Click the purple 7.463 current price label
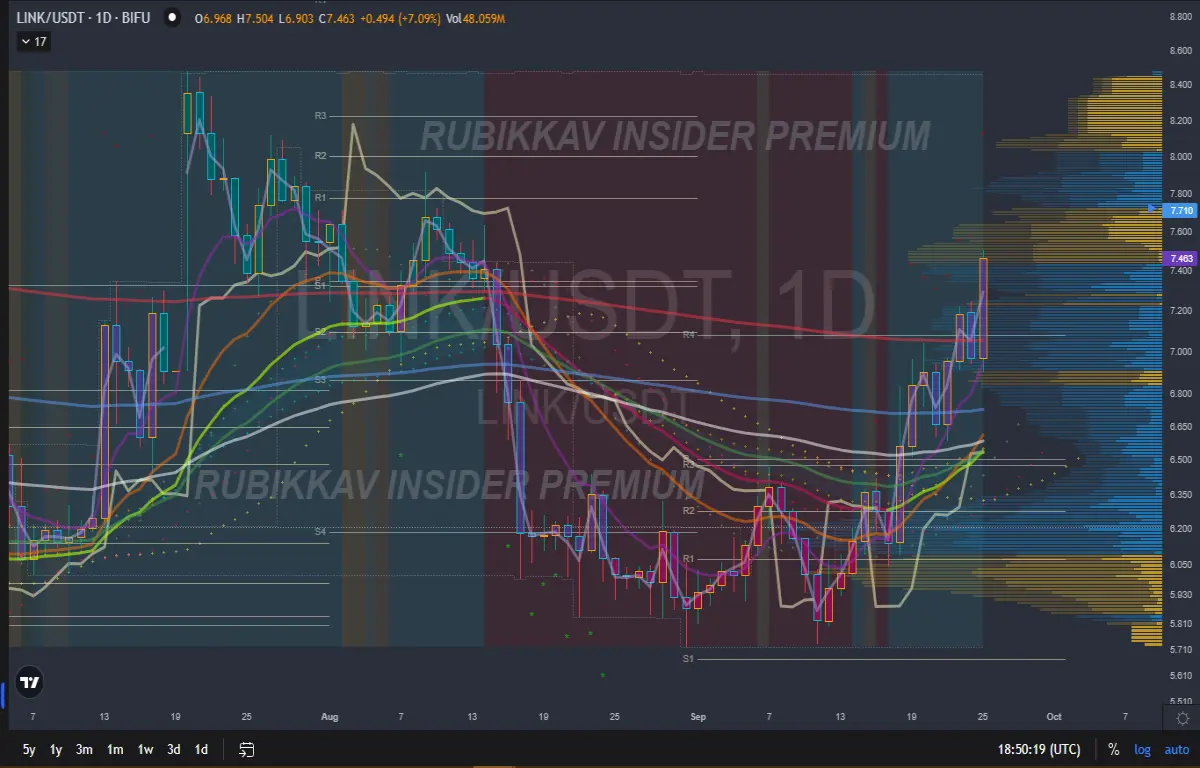Screen dimensions: 1200x768 pos(1181,258)
